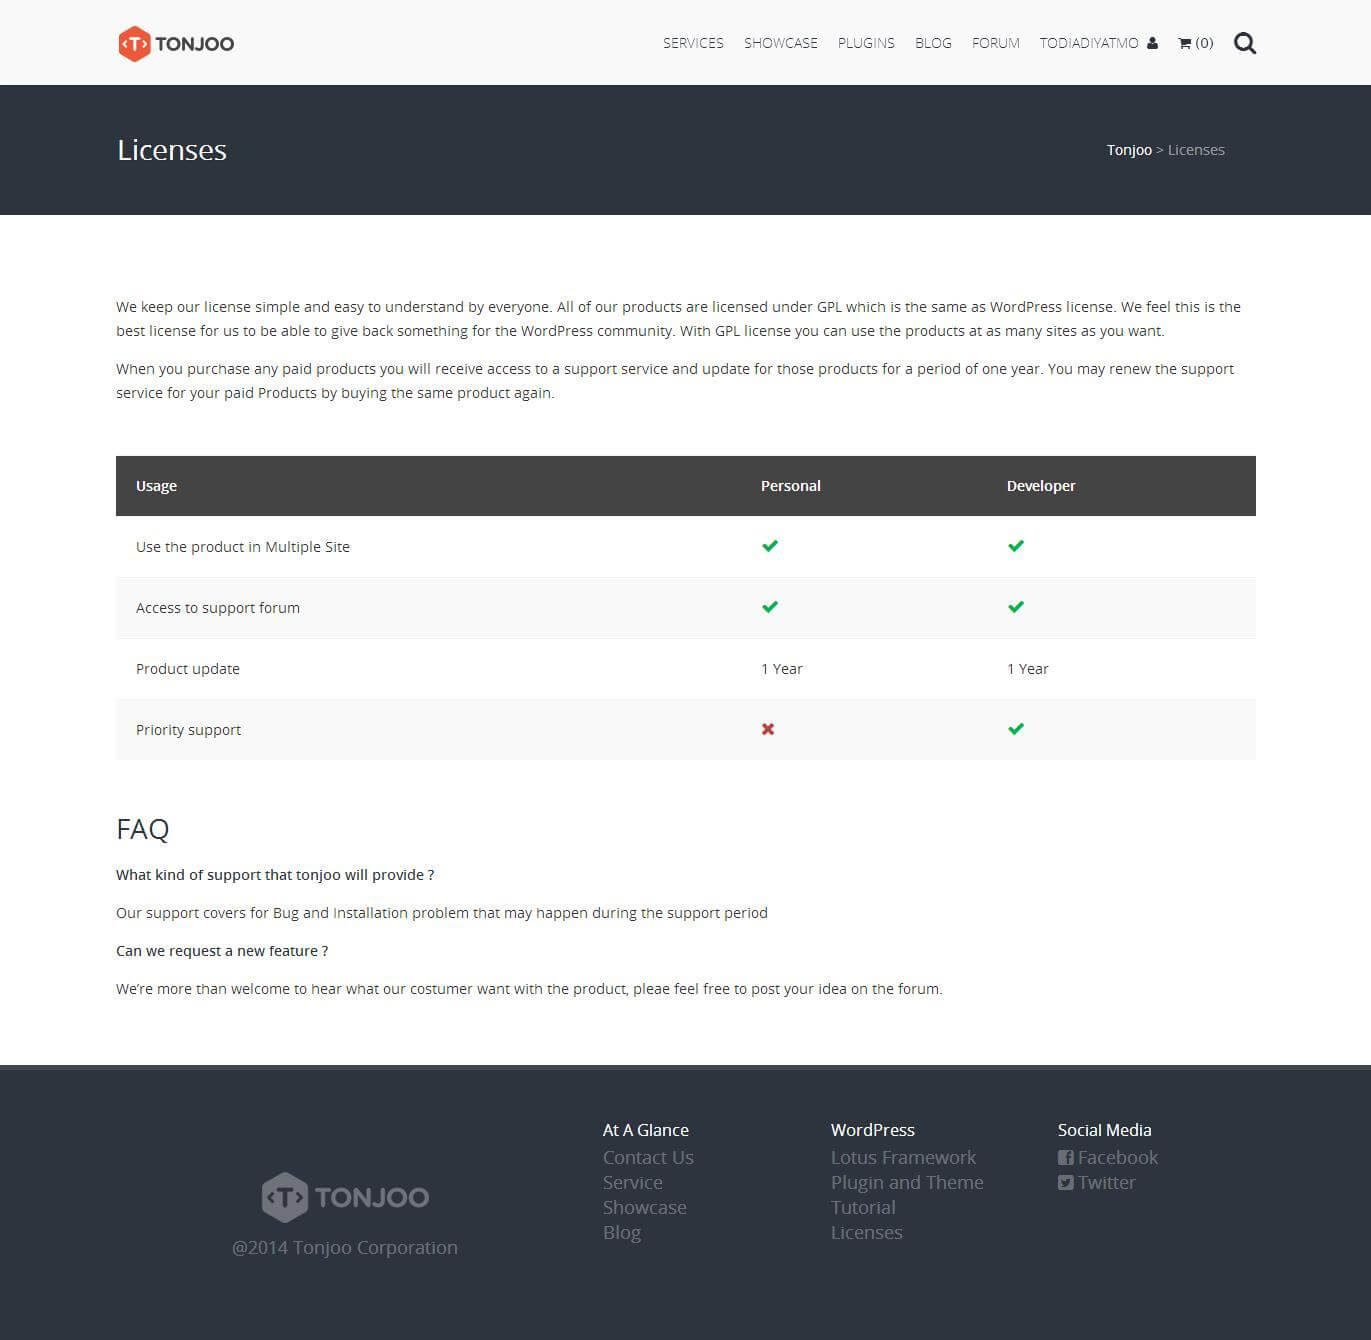
Task: Click the checkmark for Personal multiple site usage
Action: [769, 546]
